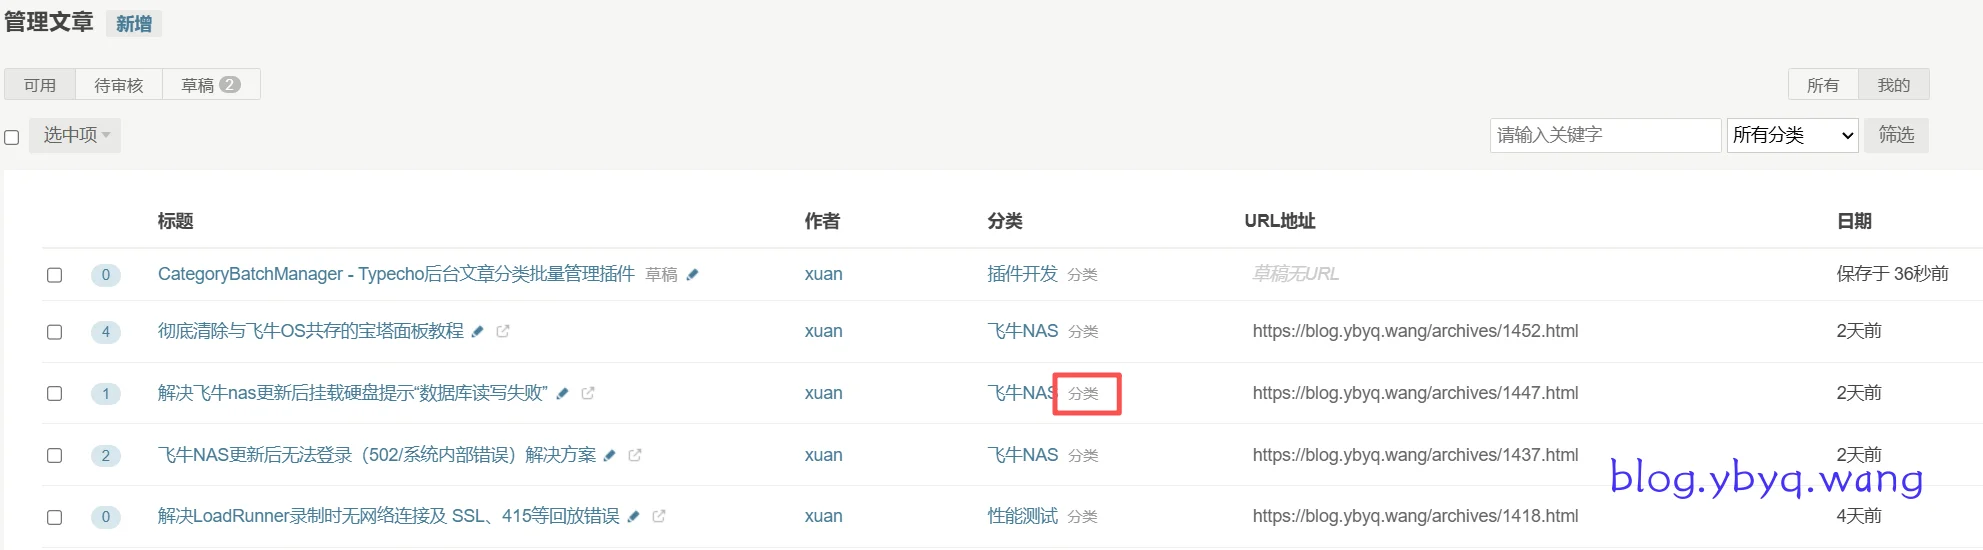Switch to the 待审核 tab
This screenshot has width=1983, height=550.
pos(118,85)
